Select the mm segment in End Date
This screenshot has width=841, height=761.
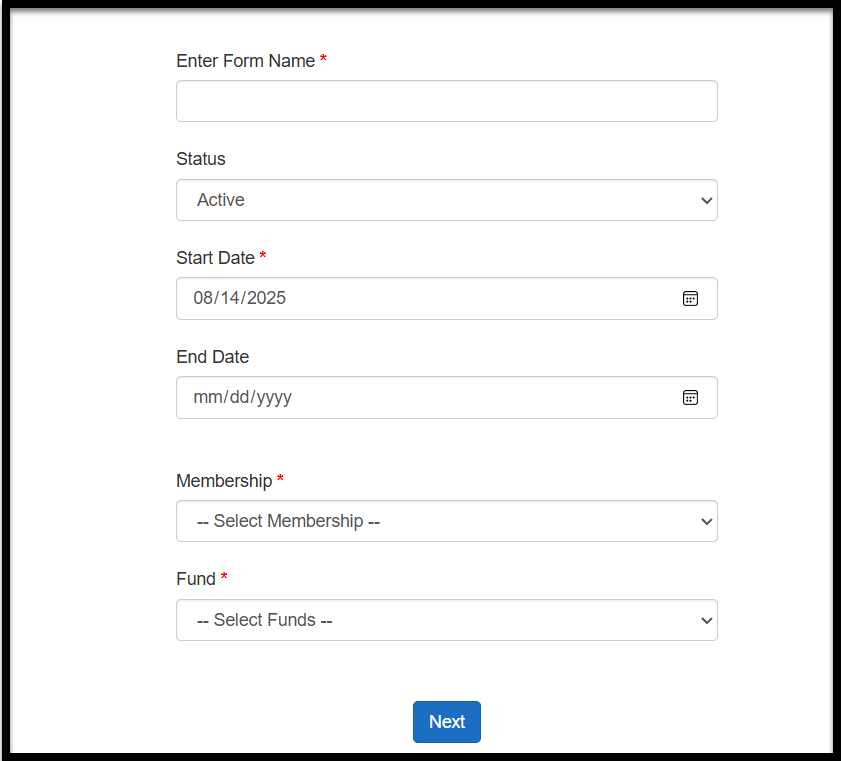pos(208,397)
